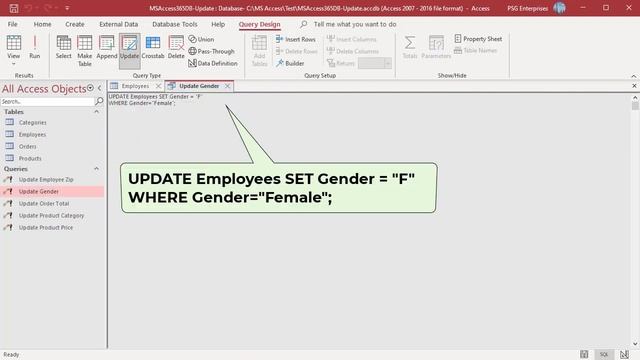This screenshot has height=360, width=640.
Task: Toggle the Property Sheet pane
Action: 478,39
